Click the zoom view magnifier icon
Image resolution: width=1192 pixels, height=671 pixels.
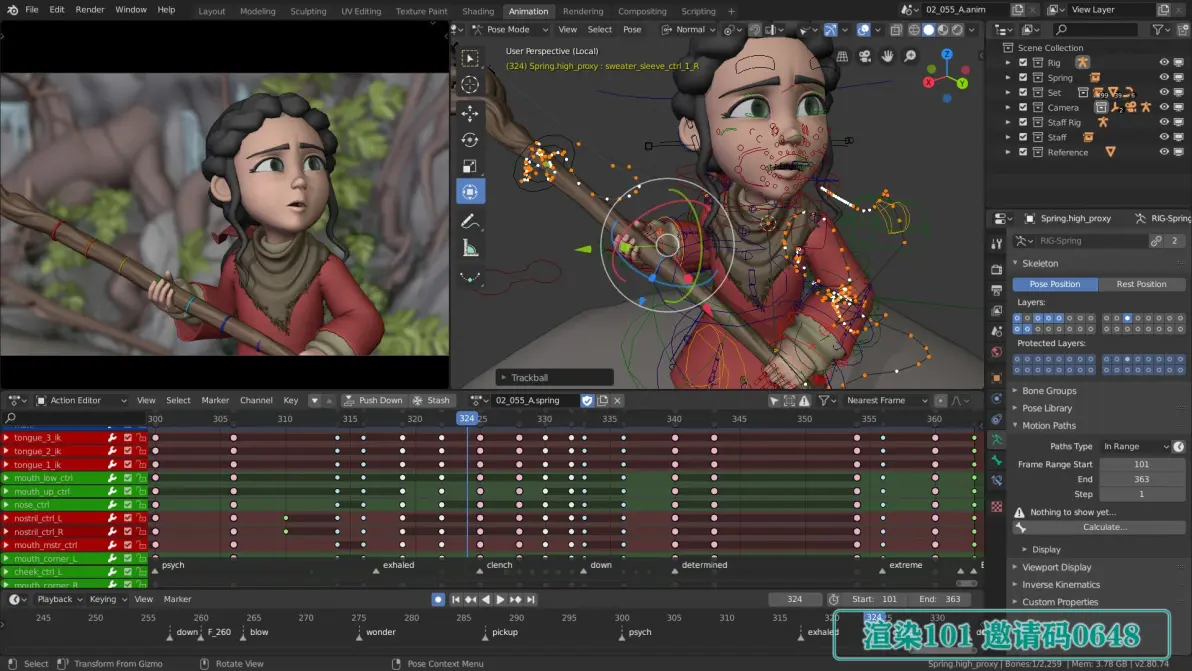910,56
